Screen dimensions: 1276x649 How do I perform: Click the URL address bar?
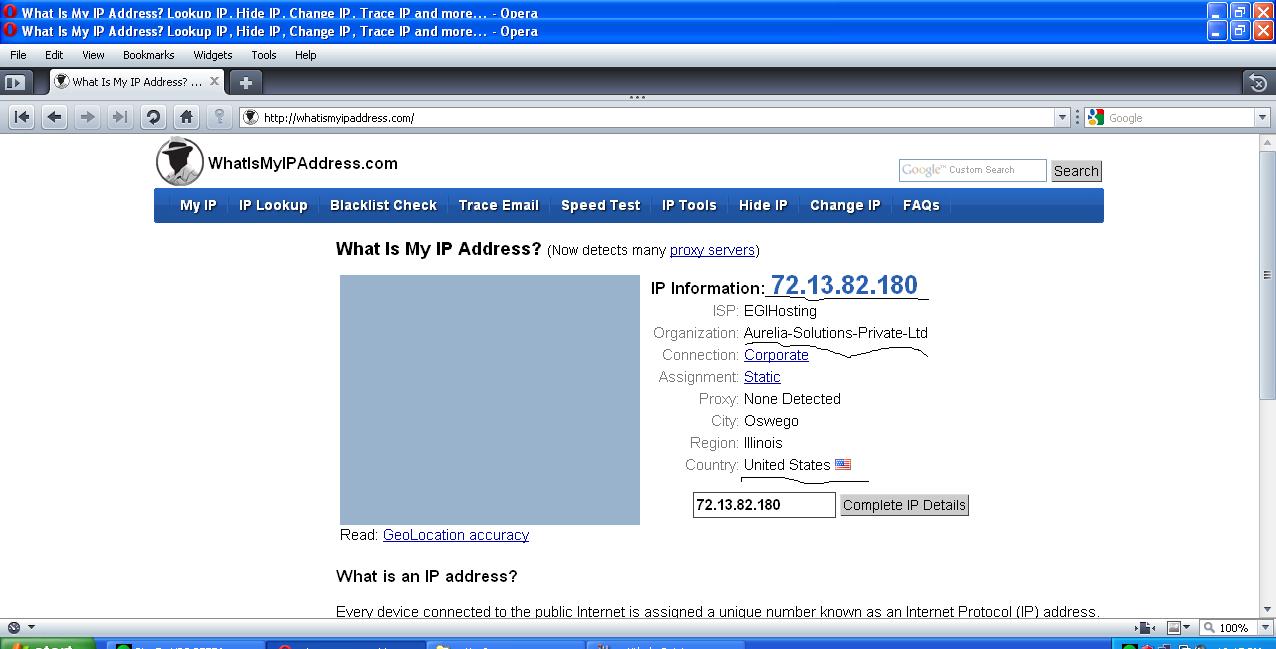point(655,117)
